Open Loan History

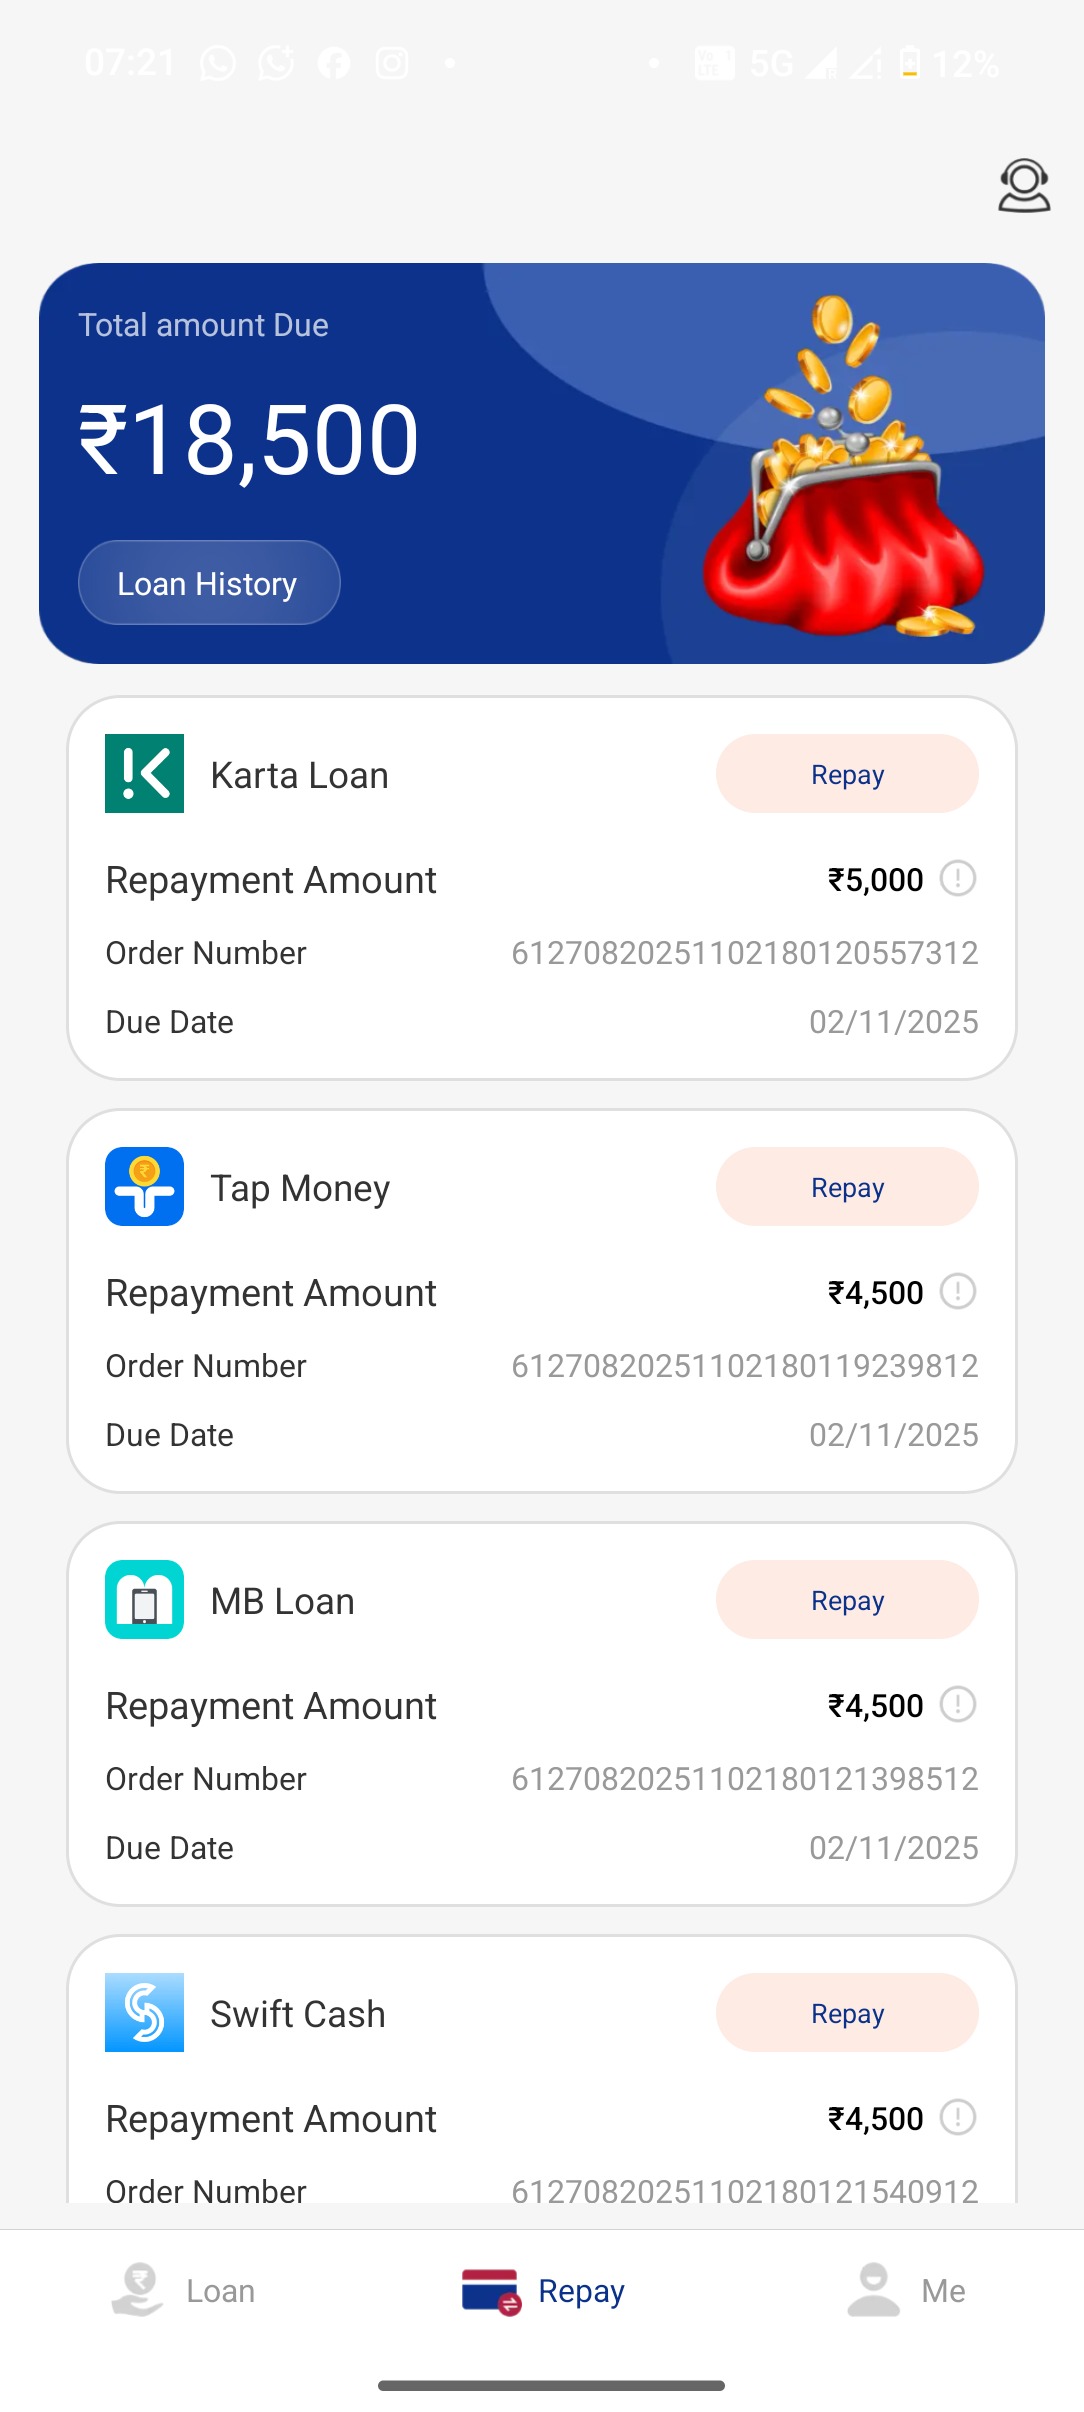[x=208, y=583]
